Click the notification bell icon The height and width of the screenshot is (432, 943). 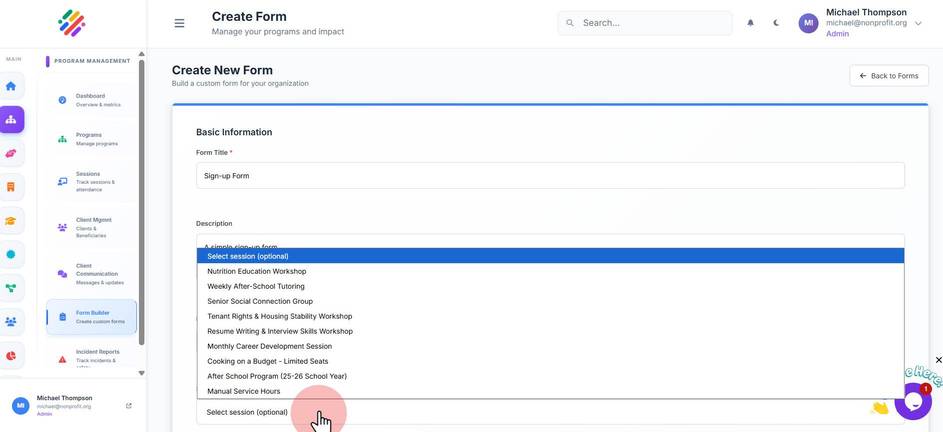point(750,23)
